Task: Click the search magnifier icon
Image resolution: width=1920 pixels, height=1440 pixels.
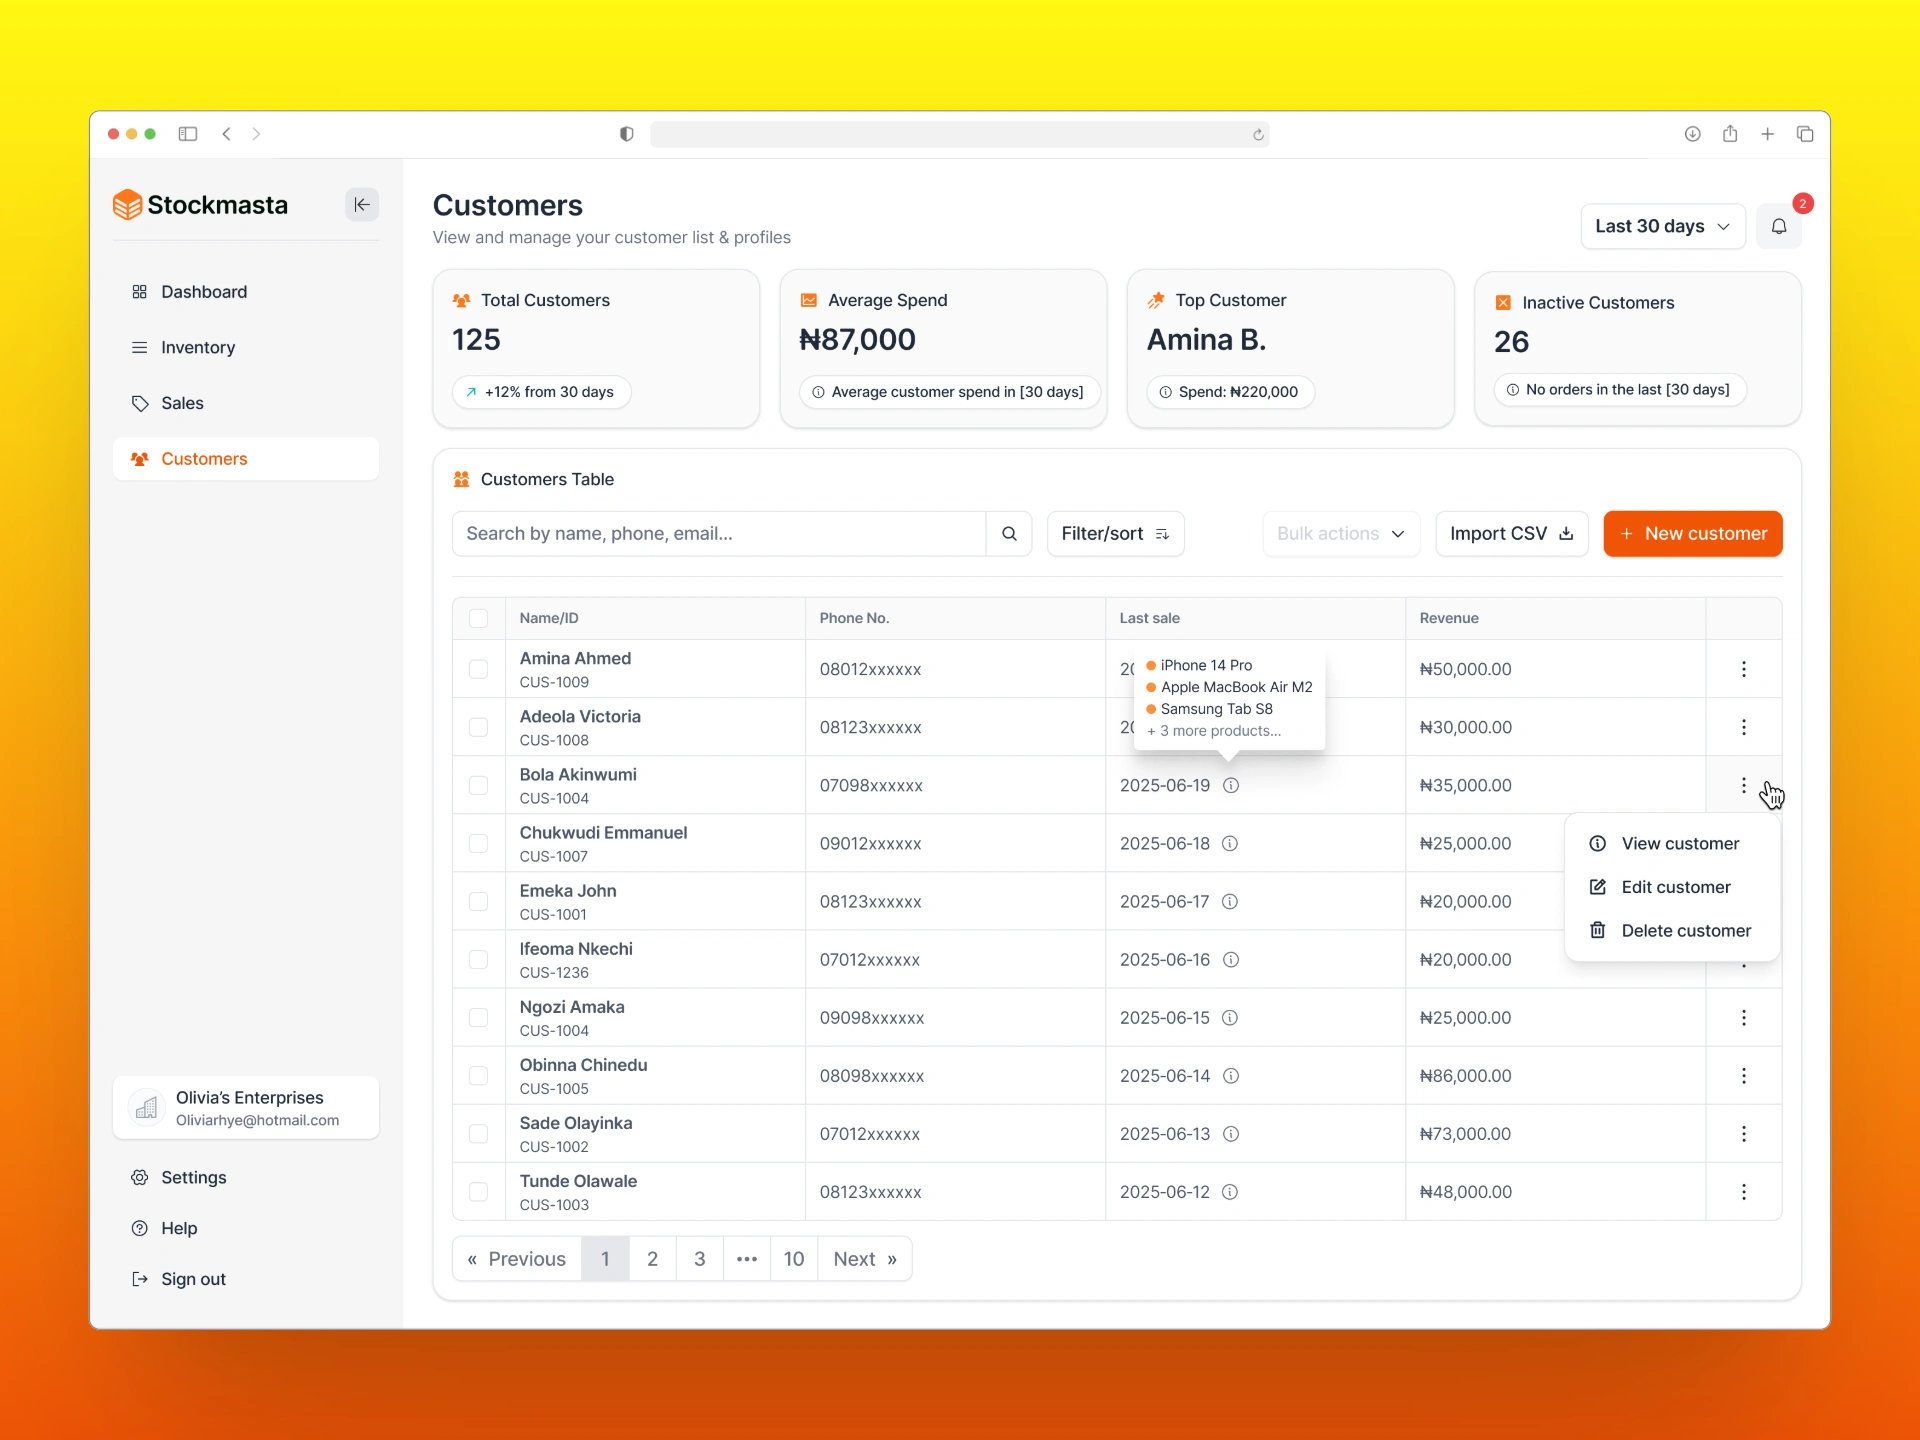Action: [x=1009, y=534]
